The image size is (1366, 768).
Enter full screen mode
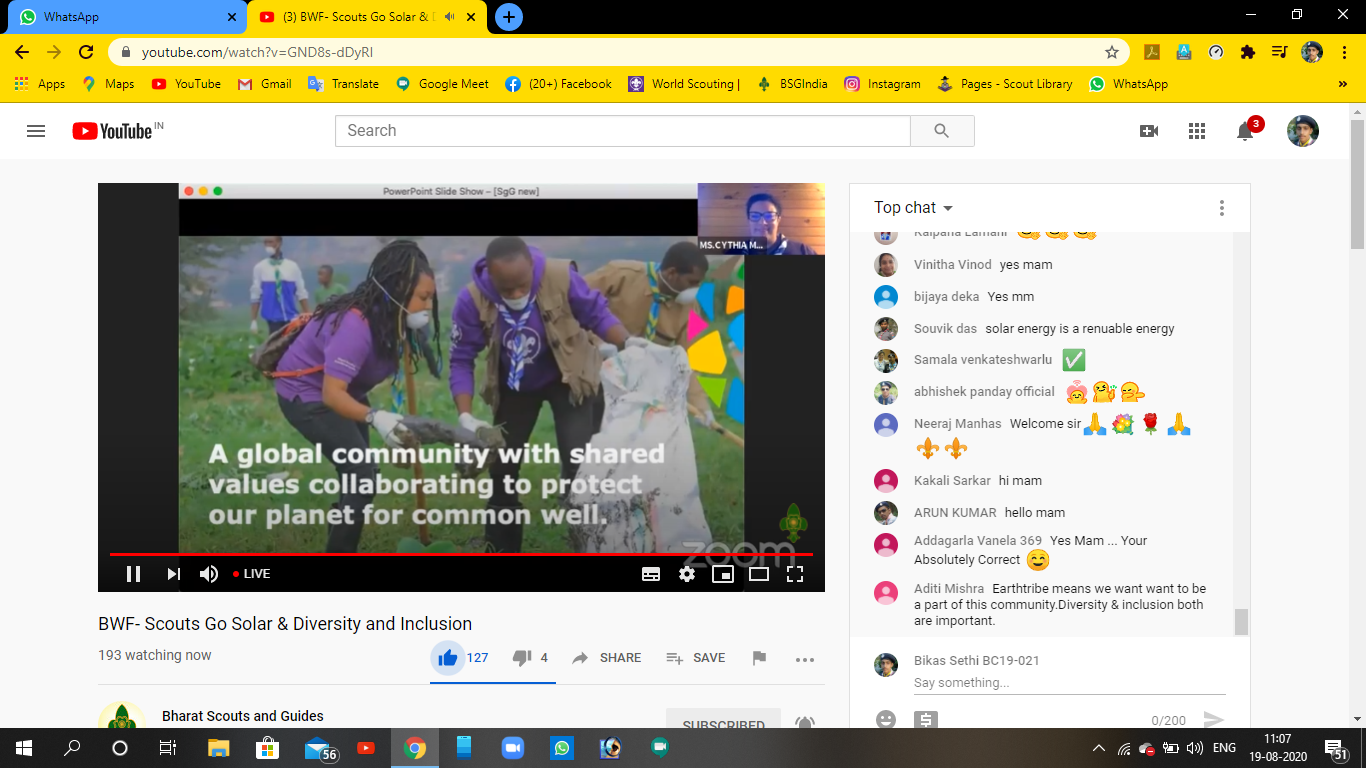click(795, 574)
